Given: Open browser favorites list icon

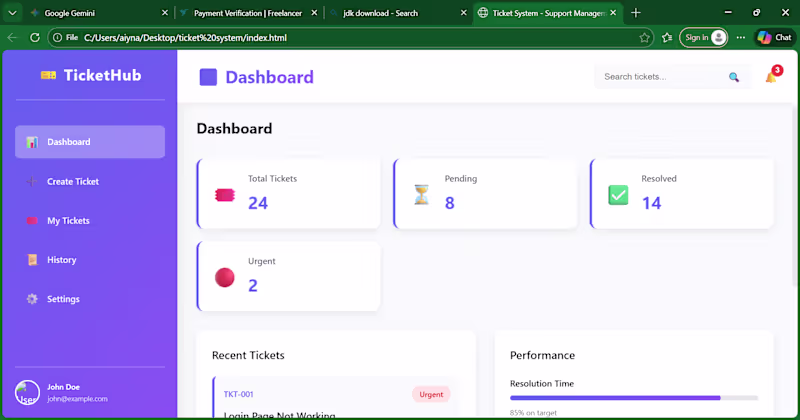Looking at the screenshot, I should (667, 37).
